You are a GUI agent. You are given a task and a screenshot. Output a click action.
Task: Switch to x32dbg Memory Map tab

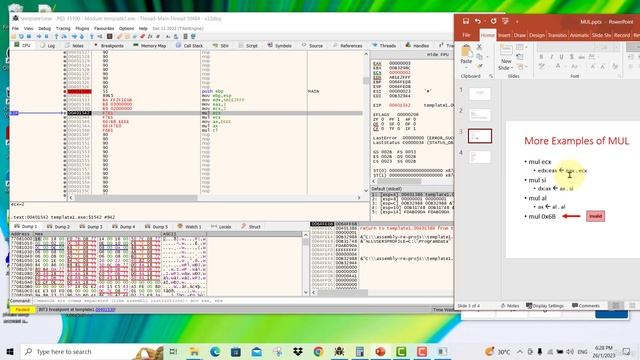coord(150,46)
